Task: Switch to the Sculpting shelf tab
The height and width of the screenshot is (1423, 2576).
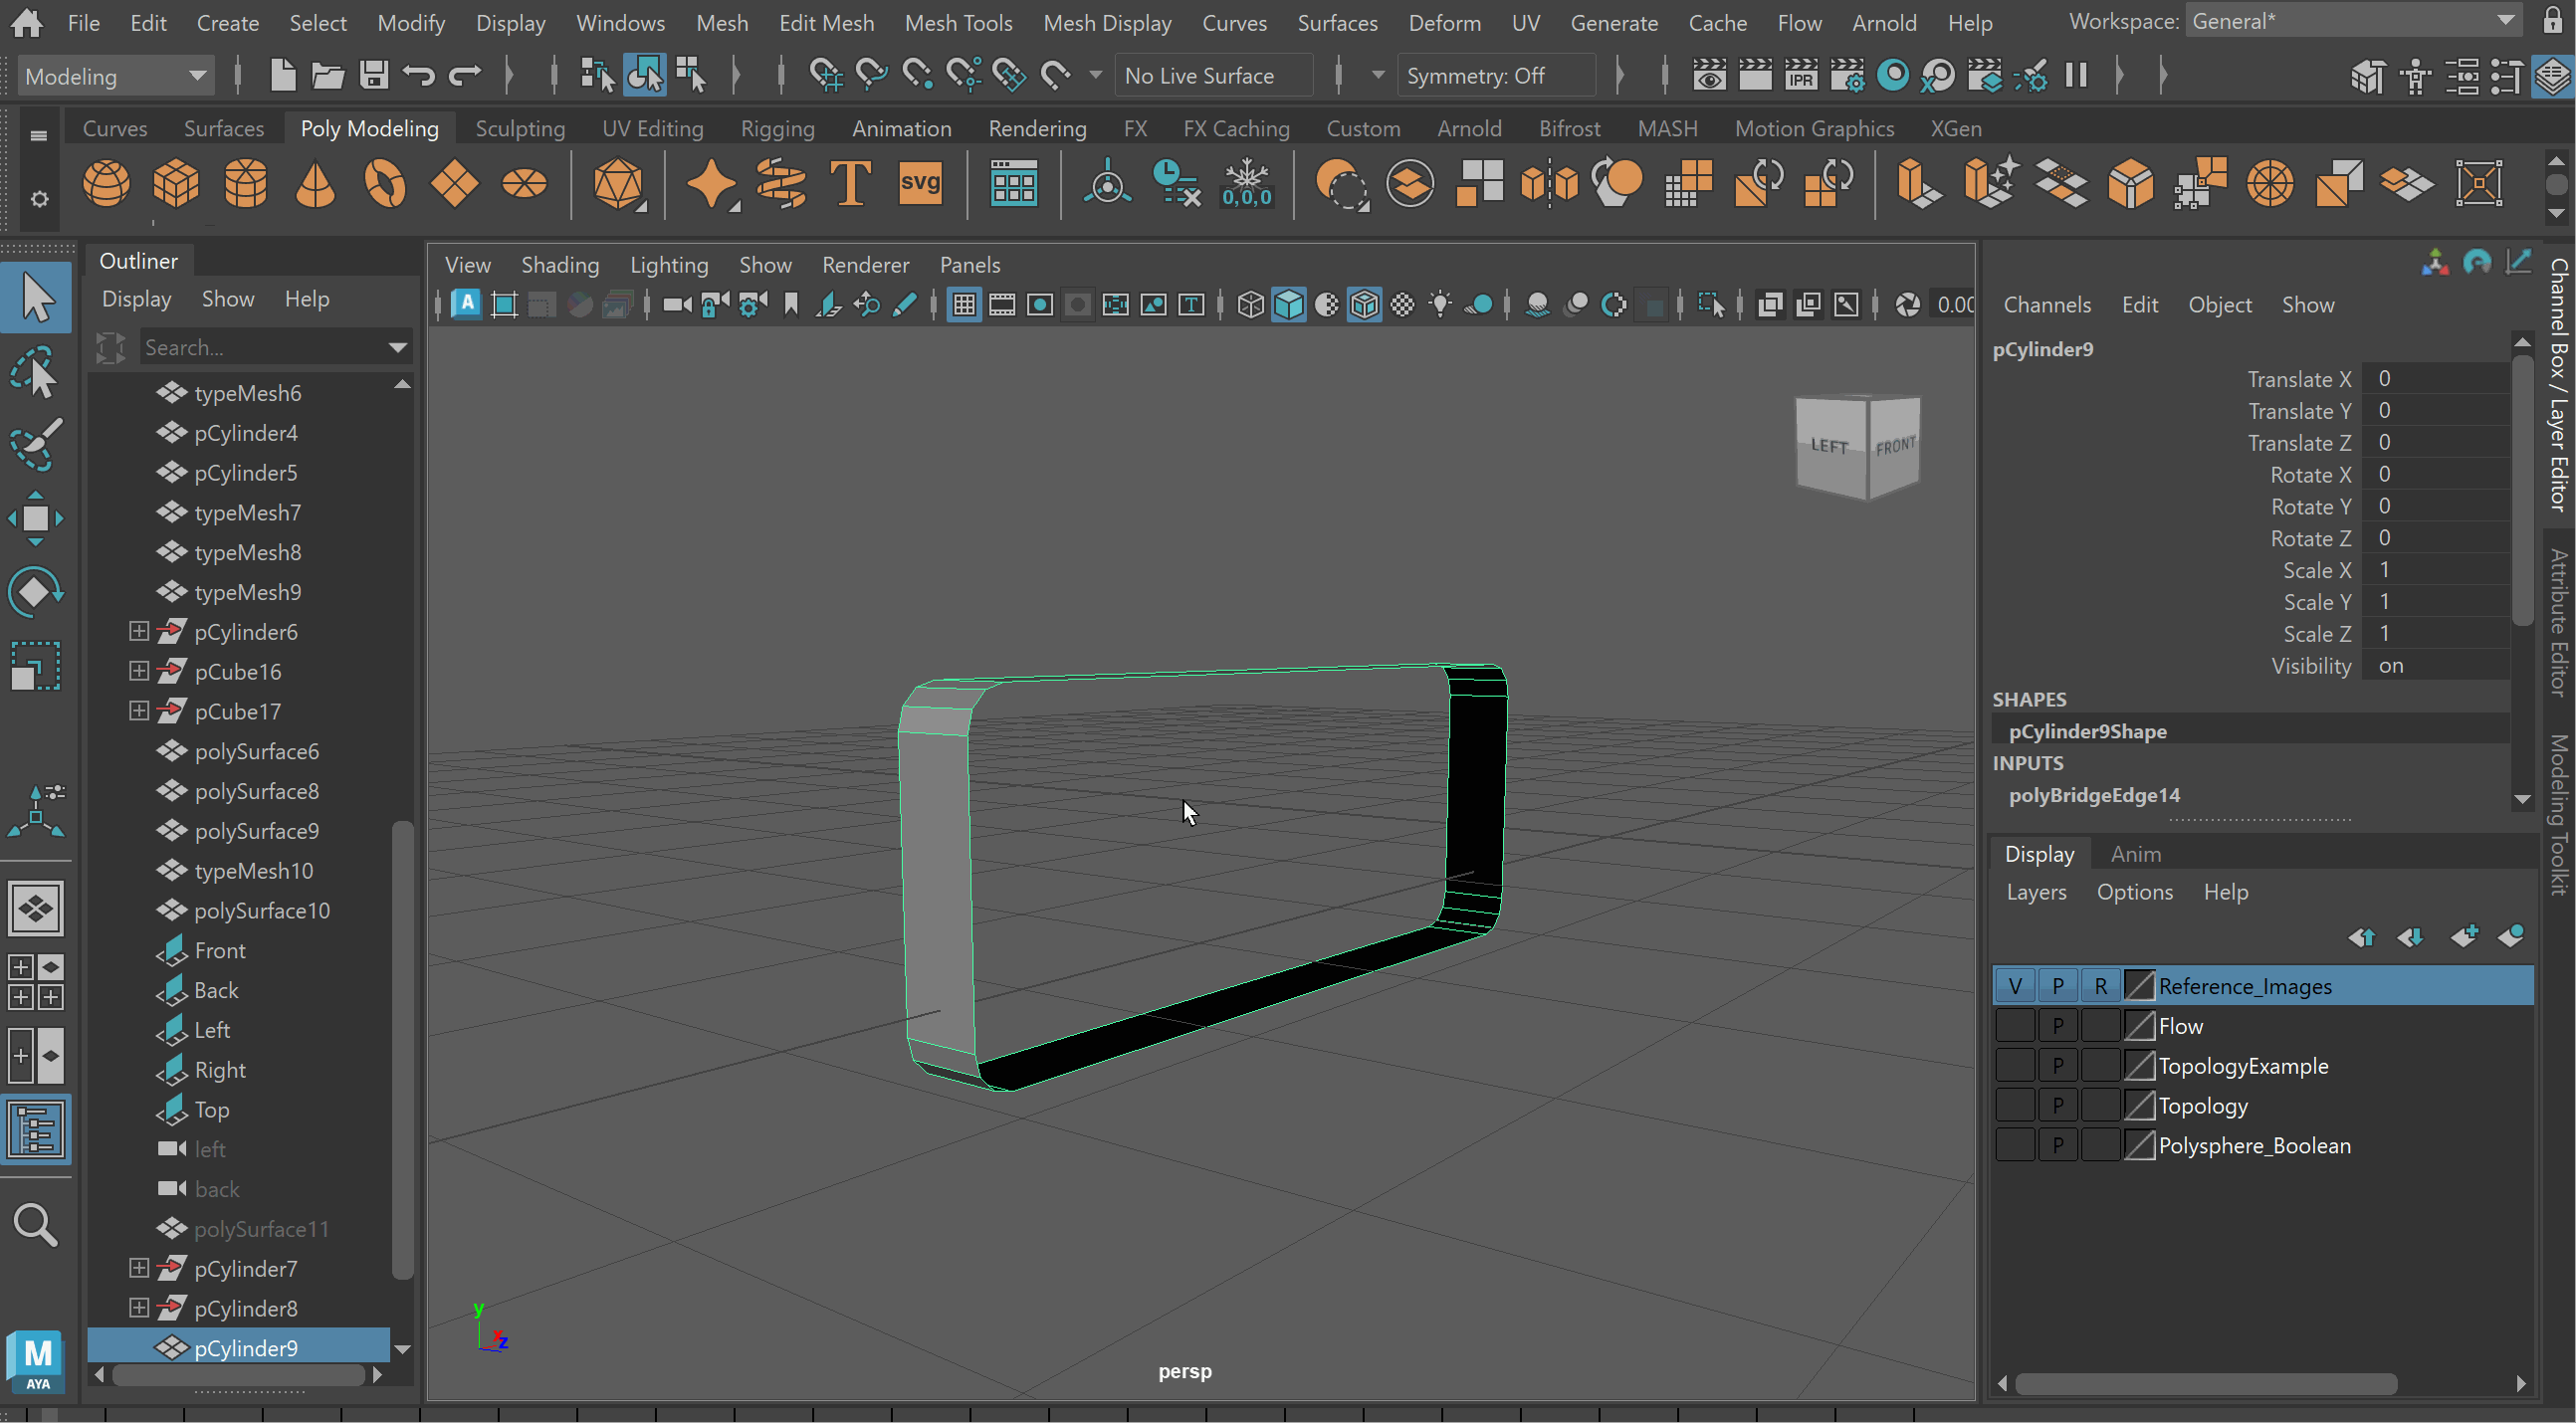Action: click(519, 128)
